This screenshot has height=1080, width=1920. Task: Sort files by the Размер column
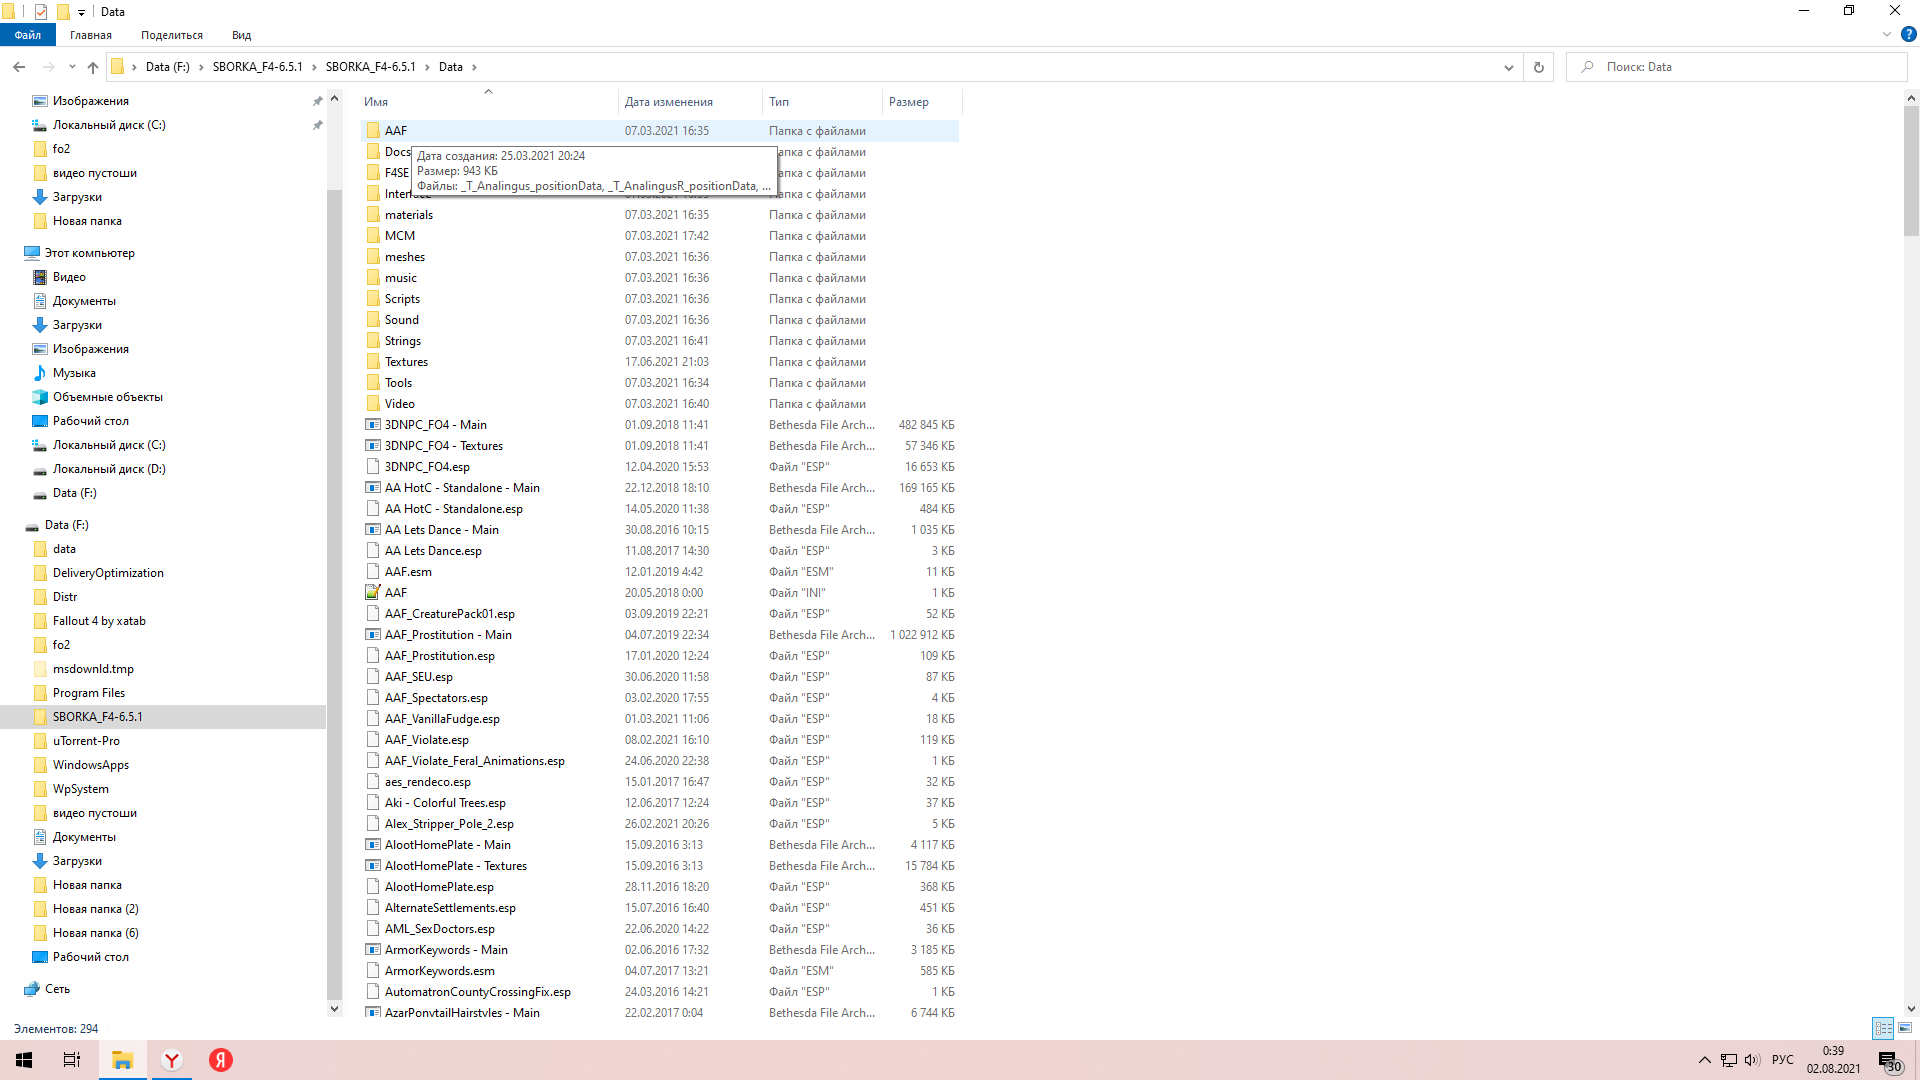[x=908, y=102]
